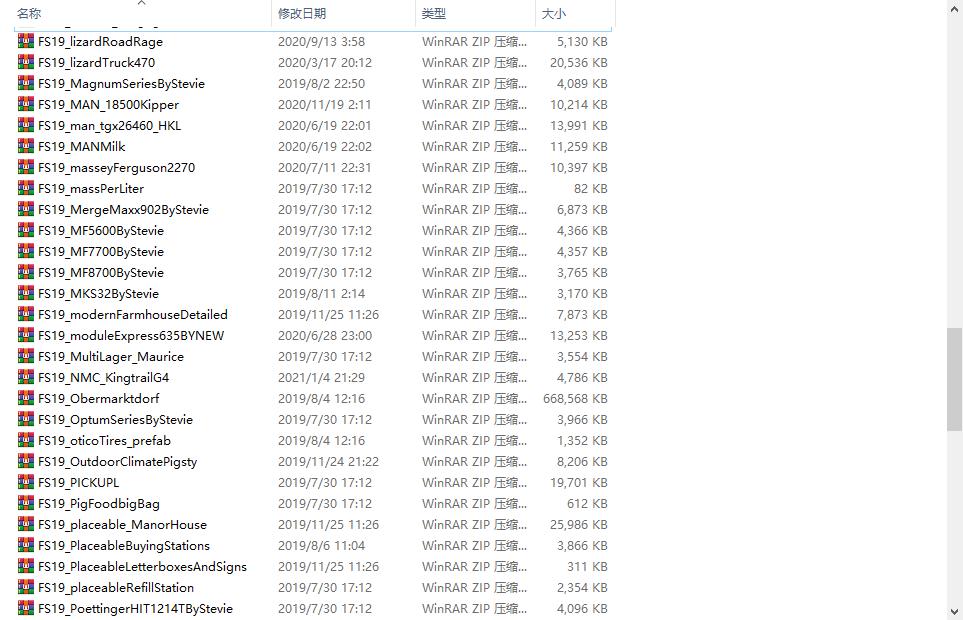
Task: Sort files by the 类型 column
Action: tap(434, 14)
